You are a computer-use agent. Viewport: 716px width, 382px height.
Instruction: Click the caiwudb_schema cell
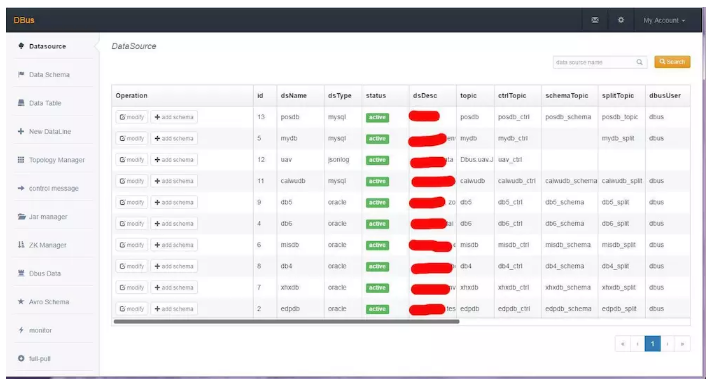pos(571,181)
